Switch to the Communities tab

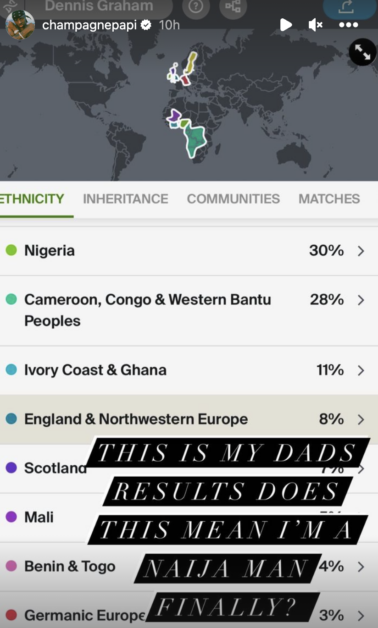click(233, 199)
